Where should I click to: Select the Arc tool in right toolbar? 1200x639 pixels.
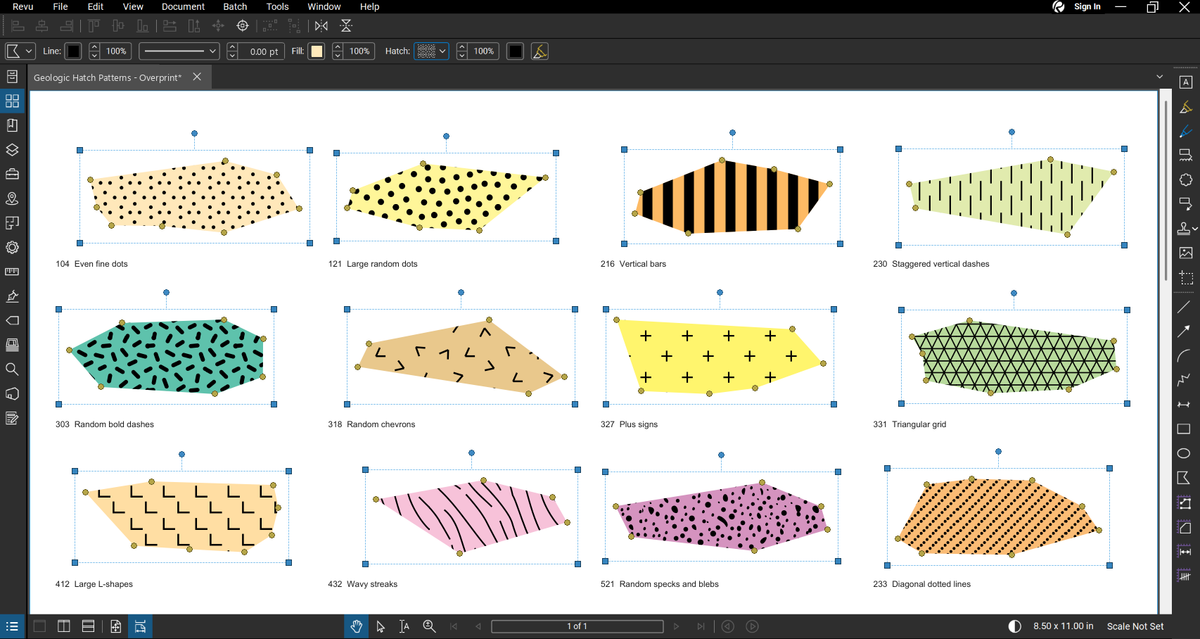coord(1185,356)
